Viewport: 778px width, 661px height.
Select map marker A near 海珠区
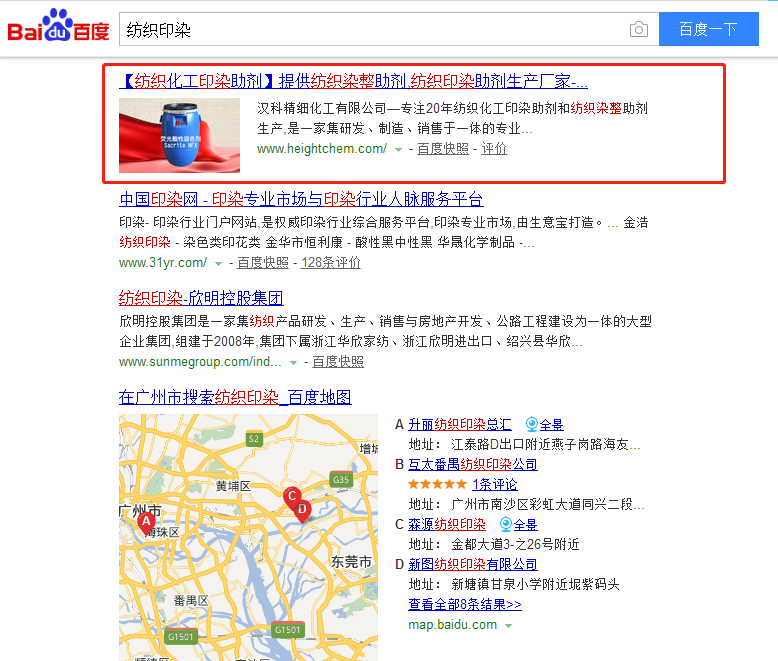coord(146,523)
